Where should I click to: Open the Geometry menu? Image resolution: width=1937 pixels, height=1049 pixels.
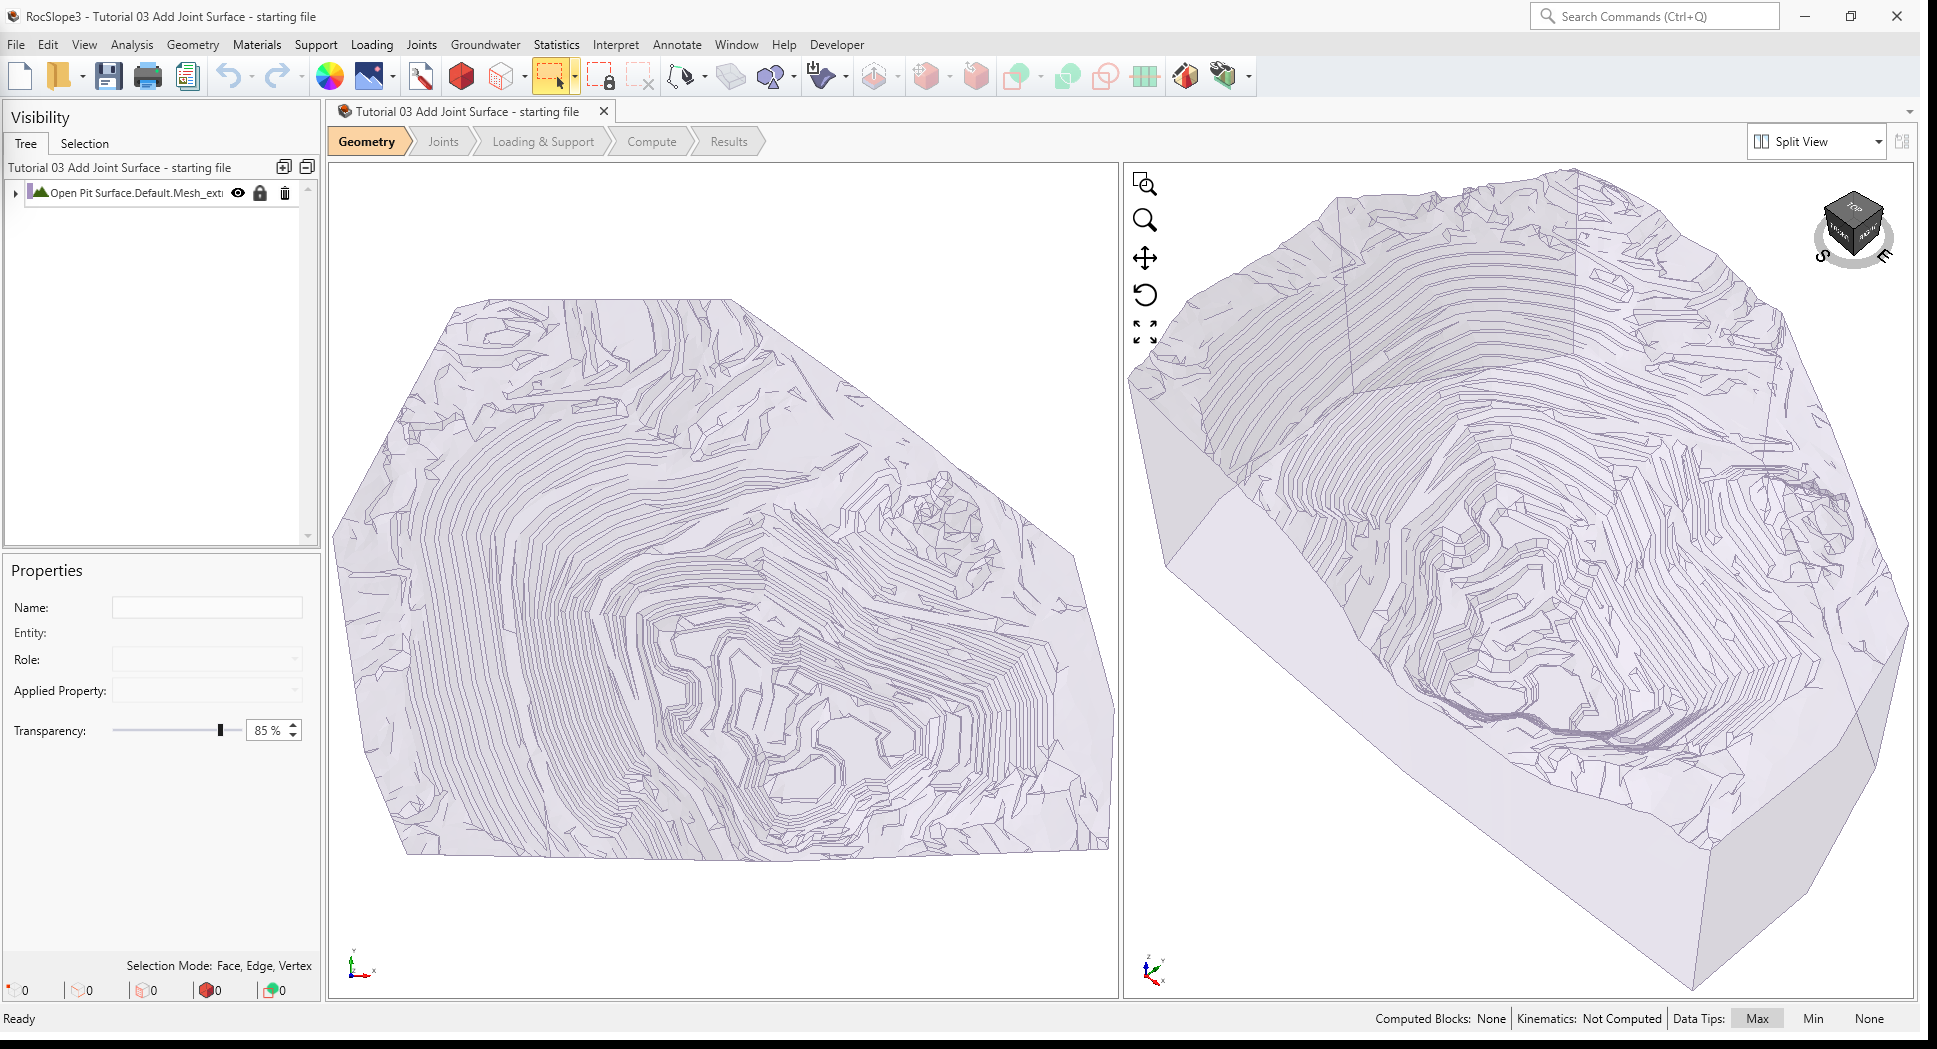point(193,45)
